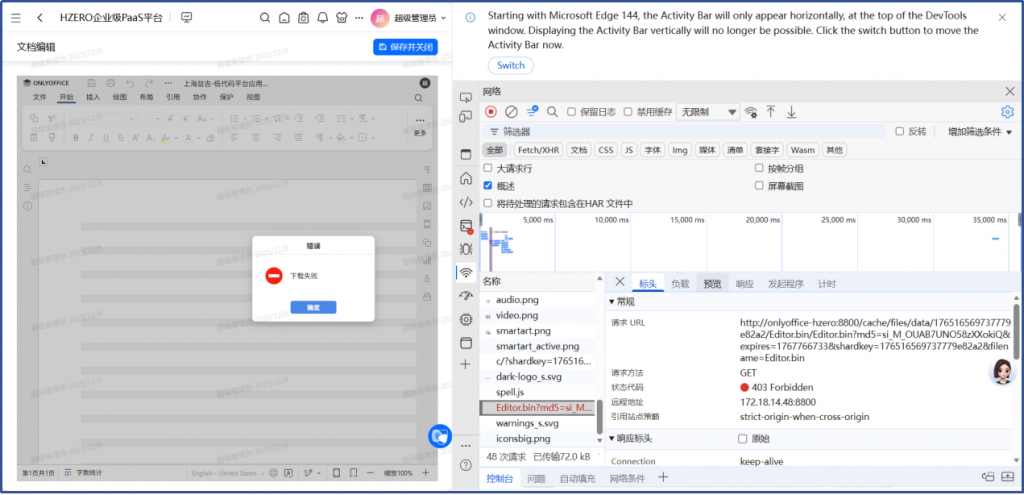Collapse the 常规 section
The width and height of the screenshot is (1024, 495).
pyautogui.click(x=614, y=302)
